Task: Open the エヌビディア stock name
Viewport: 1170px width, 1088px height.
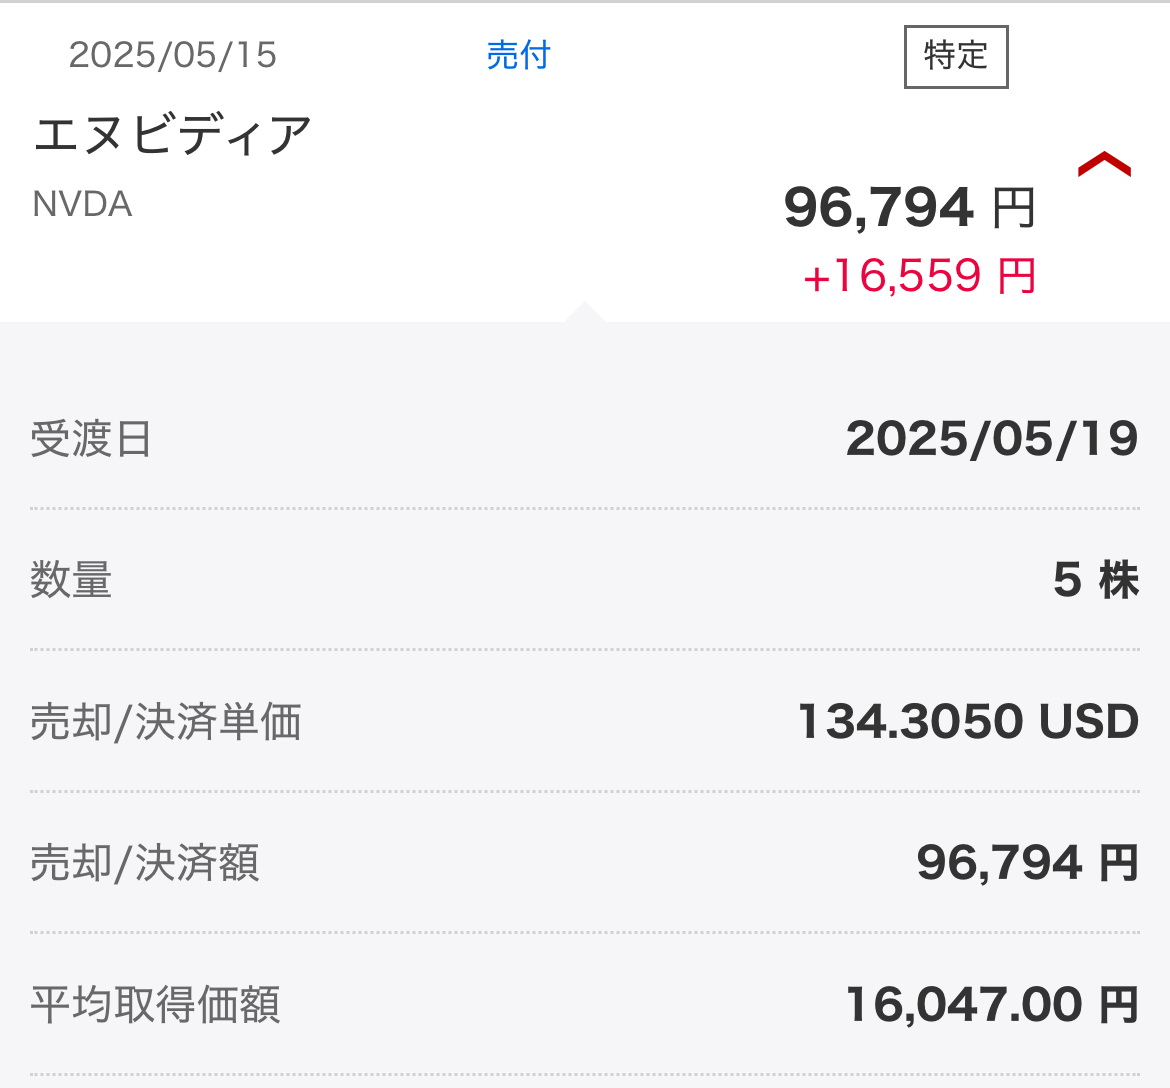Action: pos(173,135)
